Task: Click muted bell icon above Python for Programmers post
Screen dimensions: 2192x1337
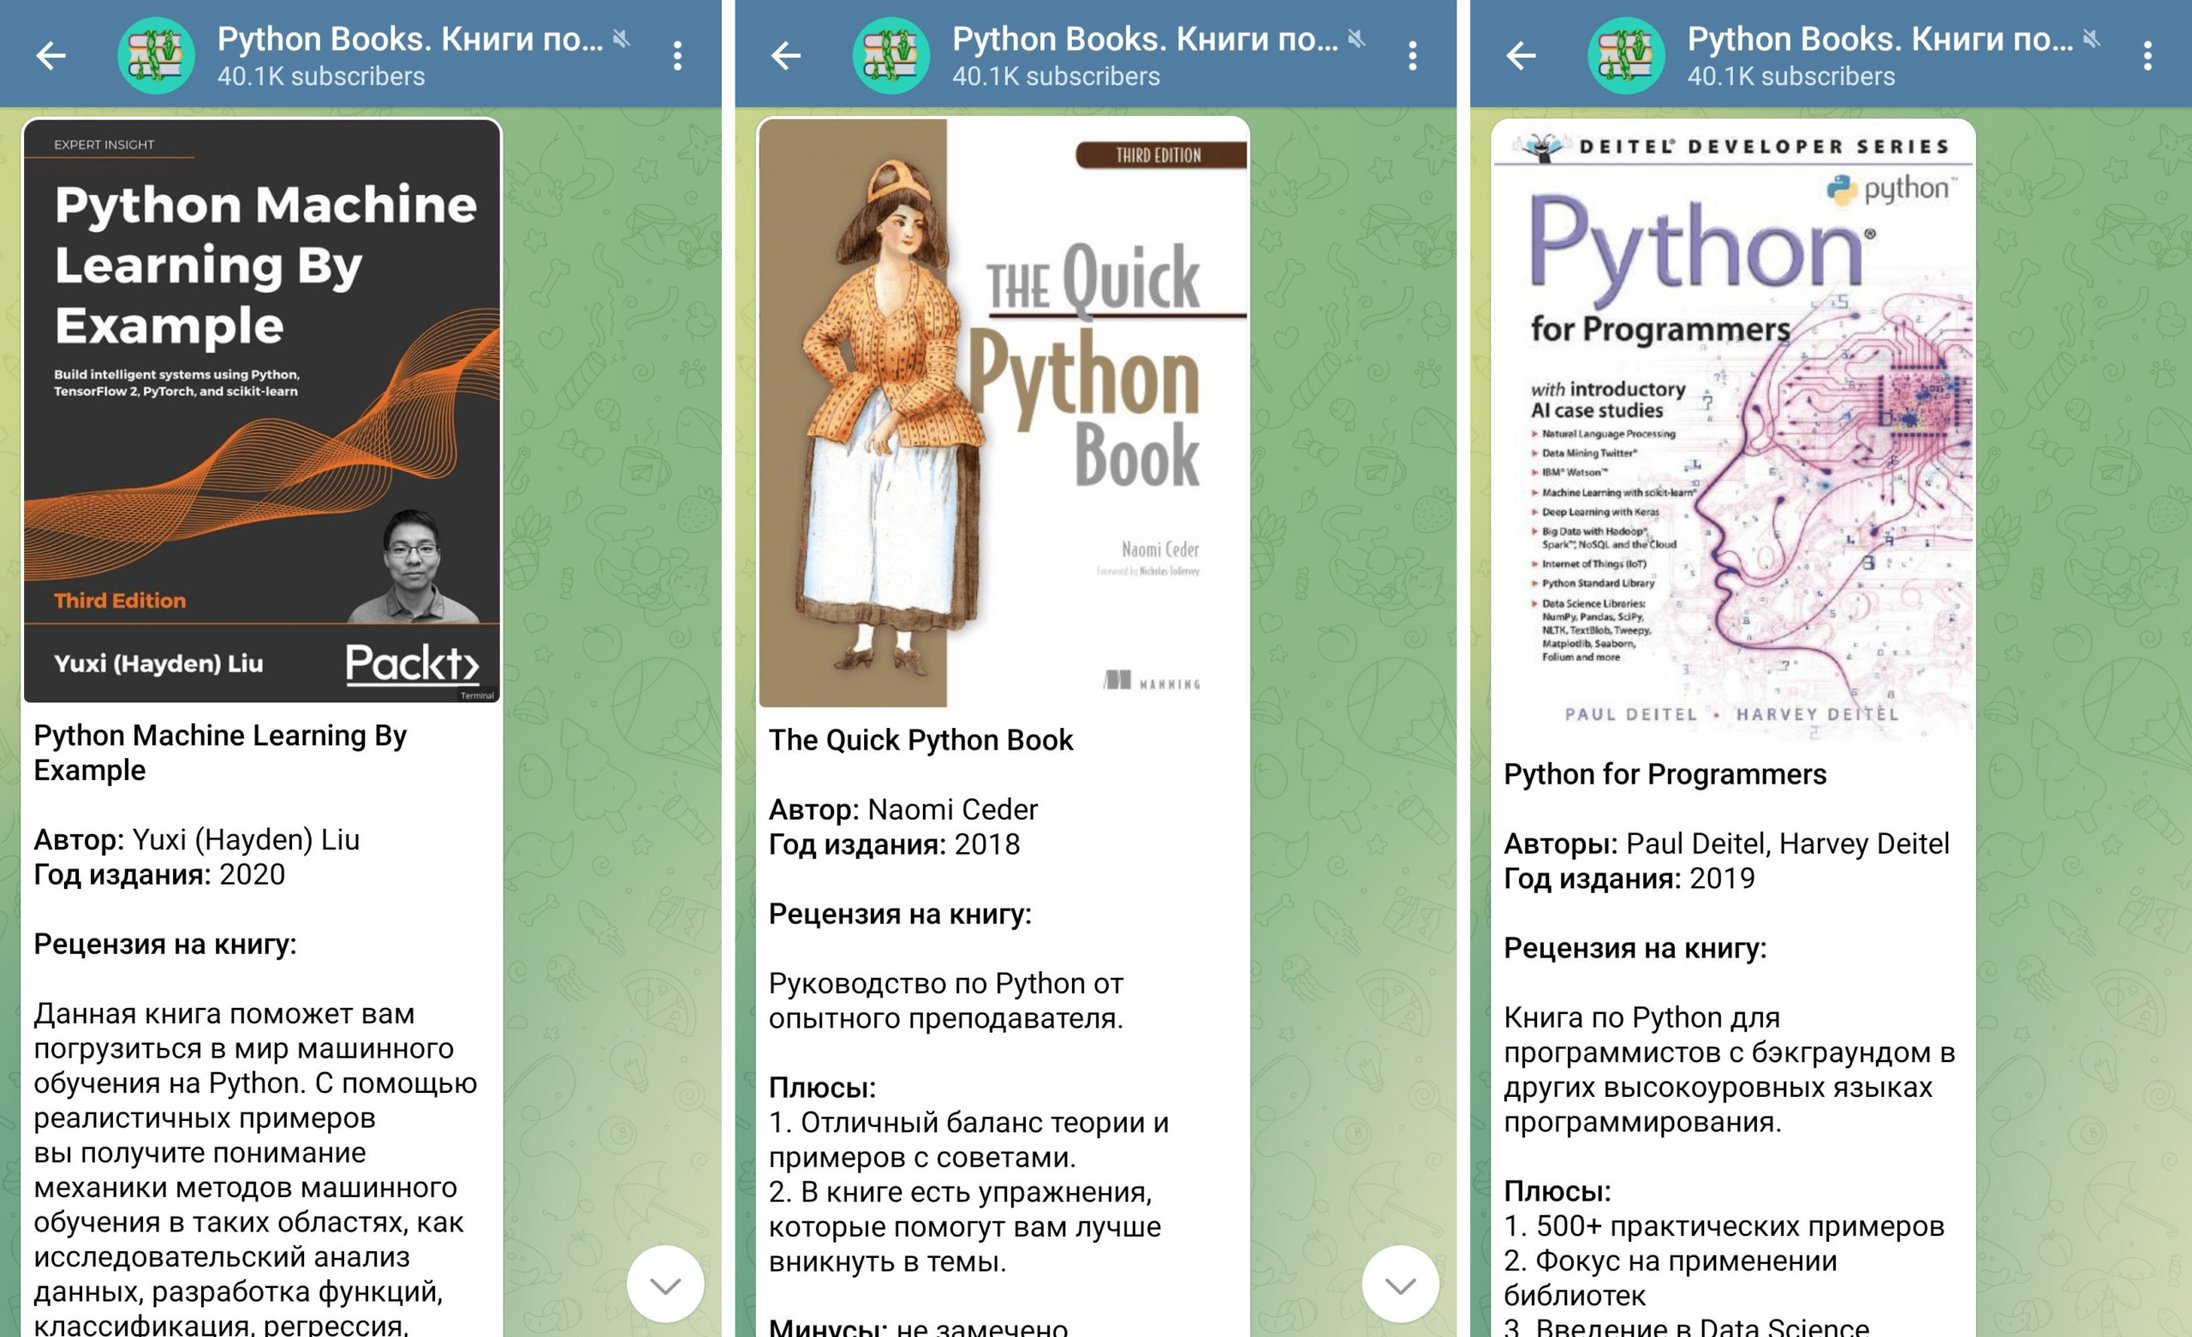Action: [x=2092, y=39]
